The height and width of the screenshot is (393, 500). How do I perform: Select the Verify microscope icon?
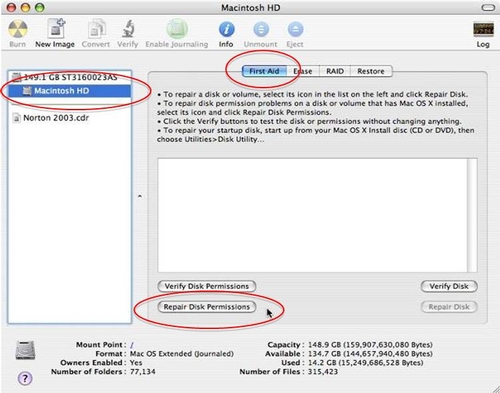[x=128, y=29]
